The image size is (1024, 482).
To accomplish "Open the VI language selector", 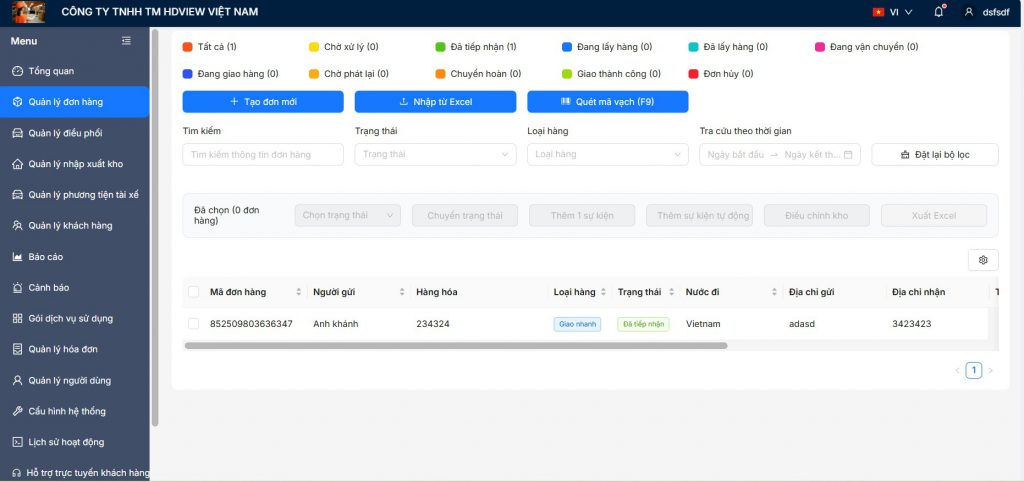I will pyautogui.click(x=892, y=12).
